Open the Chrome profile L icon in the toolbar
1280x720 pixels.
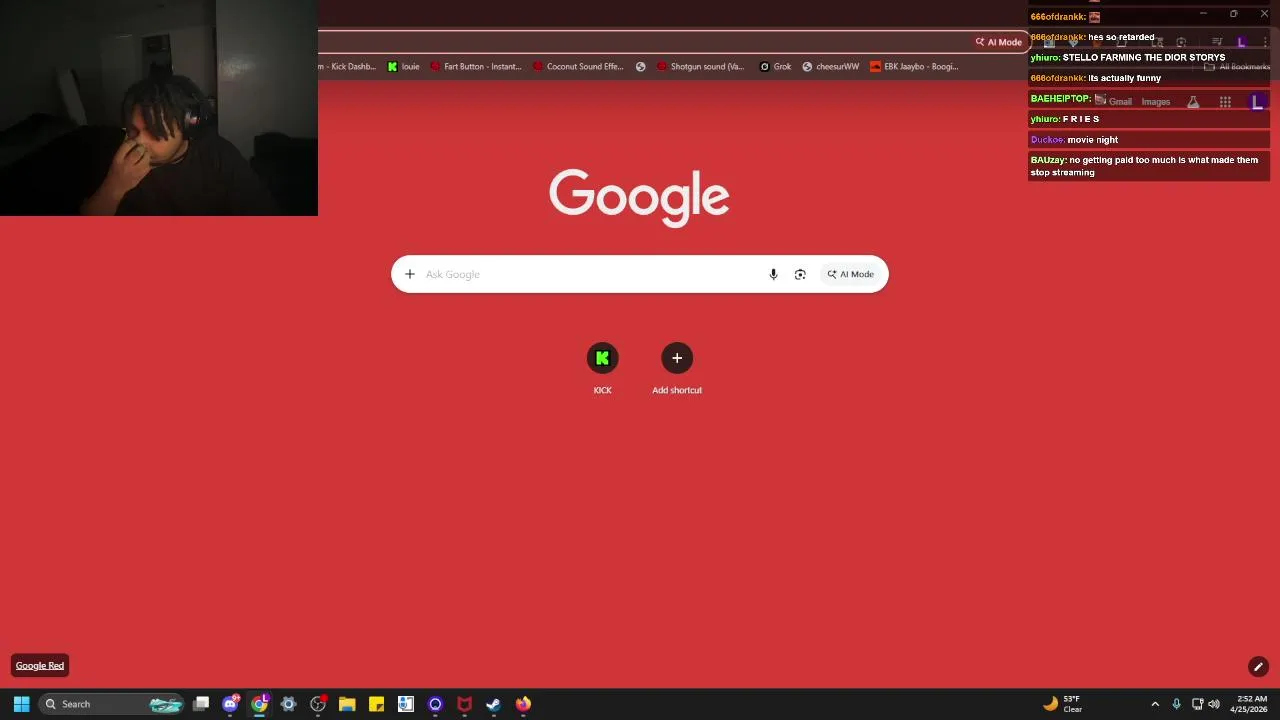click(1241, 42)
